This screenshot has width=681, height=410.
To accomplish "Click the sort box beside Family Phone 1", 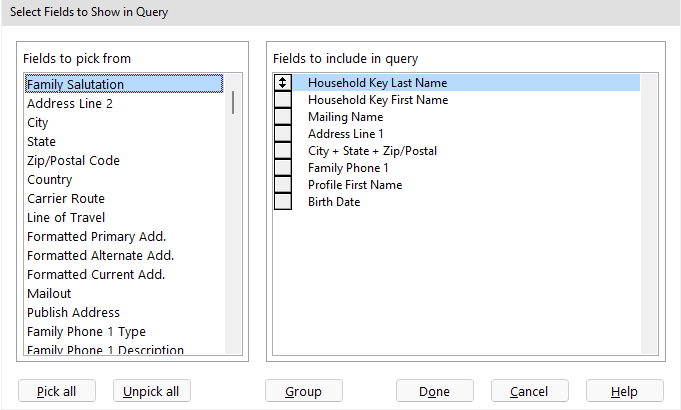I will [x=283, y=168].
